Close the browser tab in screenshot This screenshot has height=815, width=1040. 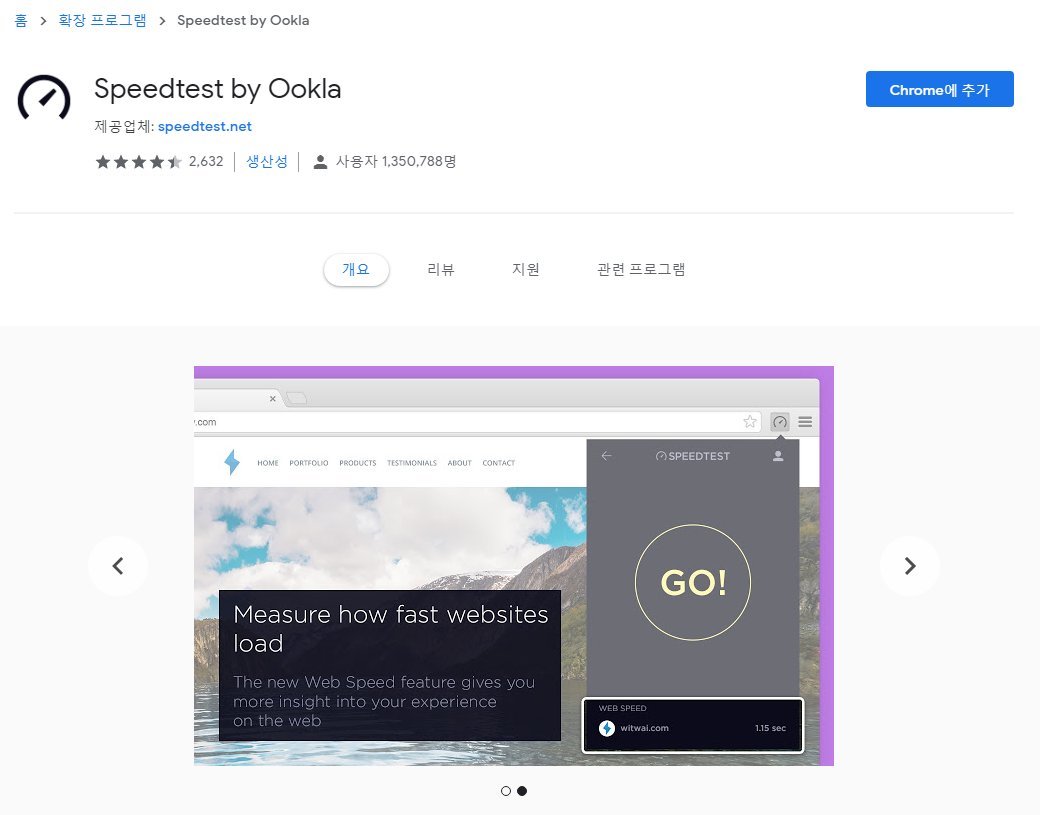(x=273, y=399)
